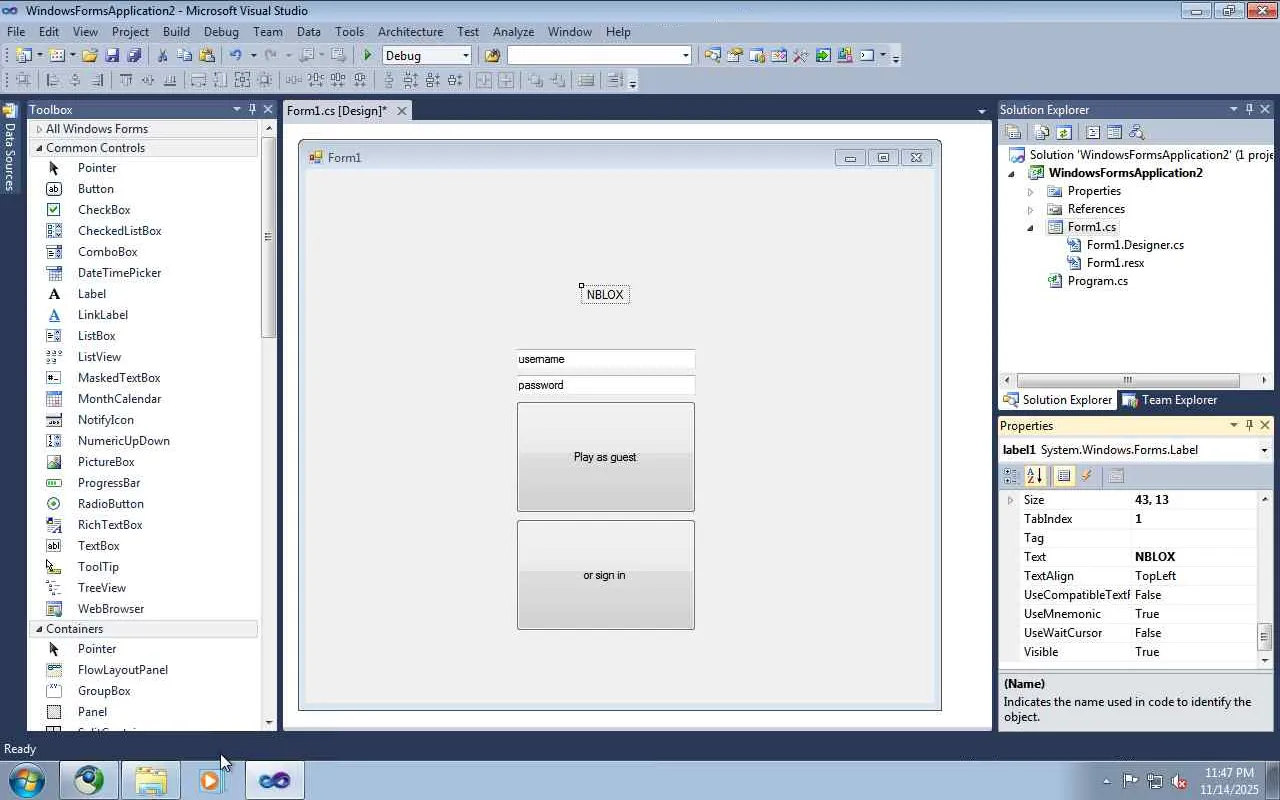This screenshot has width=1280, height=800.
Task: Save Form1.cs using the toolbar disk icon
Action: (x=112, y=56)
